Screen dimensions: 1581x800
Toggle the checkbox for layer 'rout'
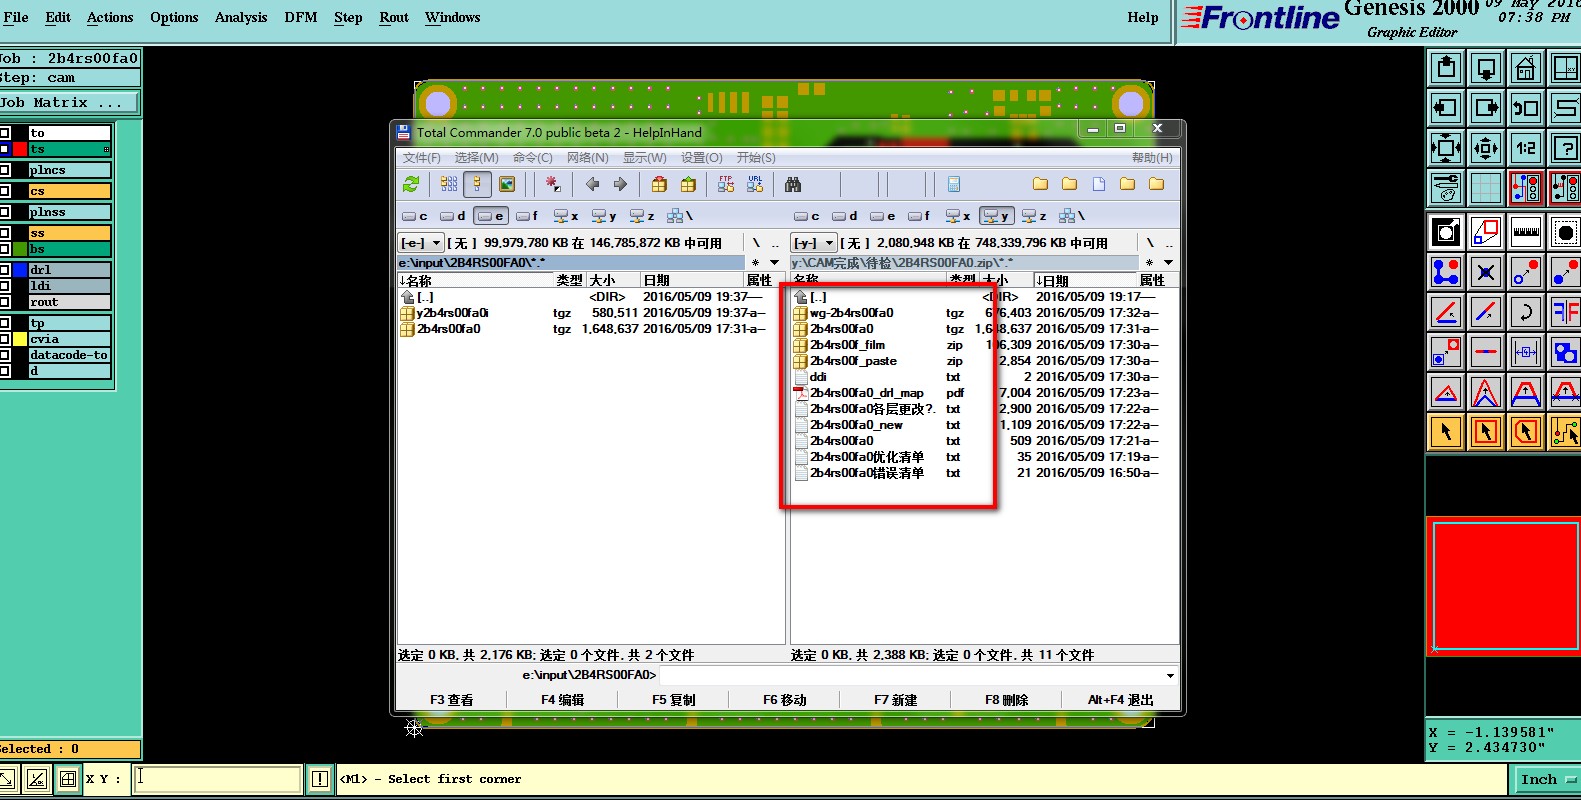tap(5, 302)
